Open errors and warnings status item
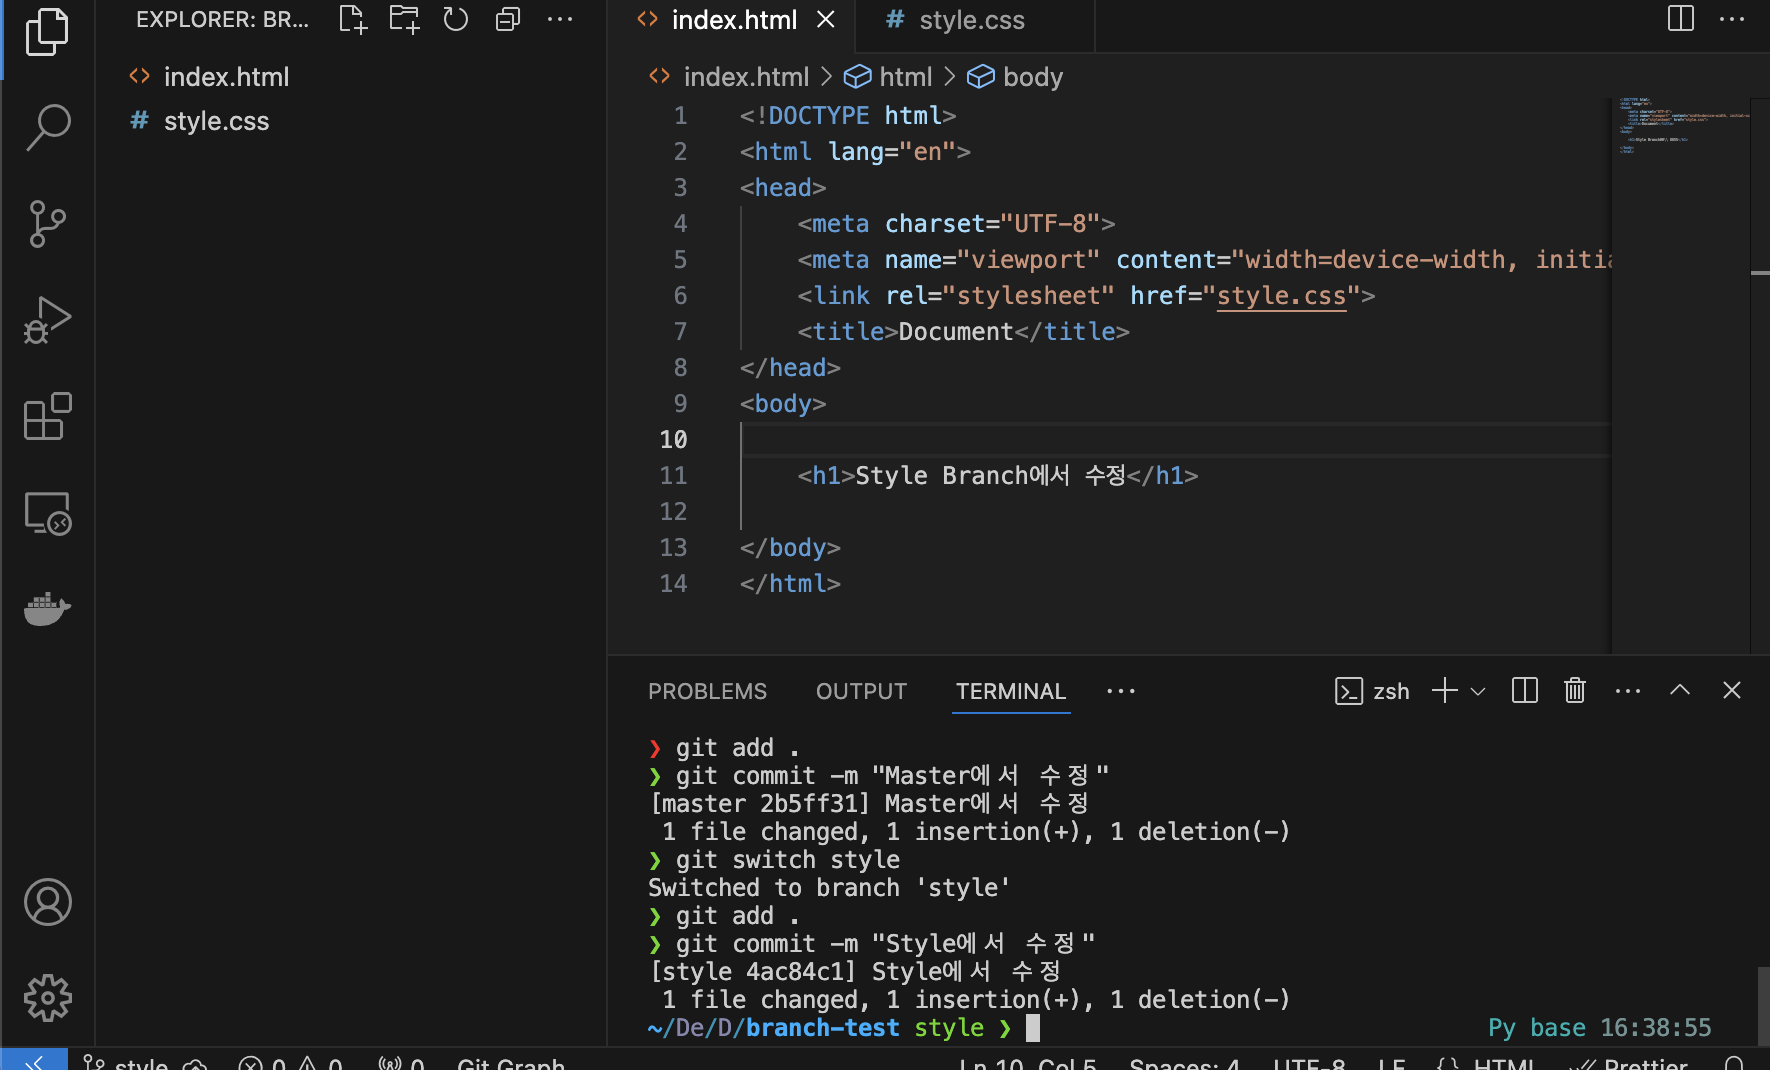This screenshot has width=1770, height=1070. [290, 1064]
